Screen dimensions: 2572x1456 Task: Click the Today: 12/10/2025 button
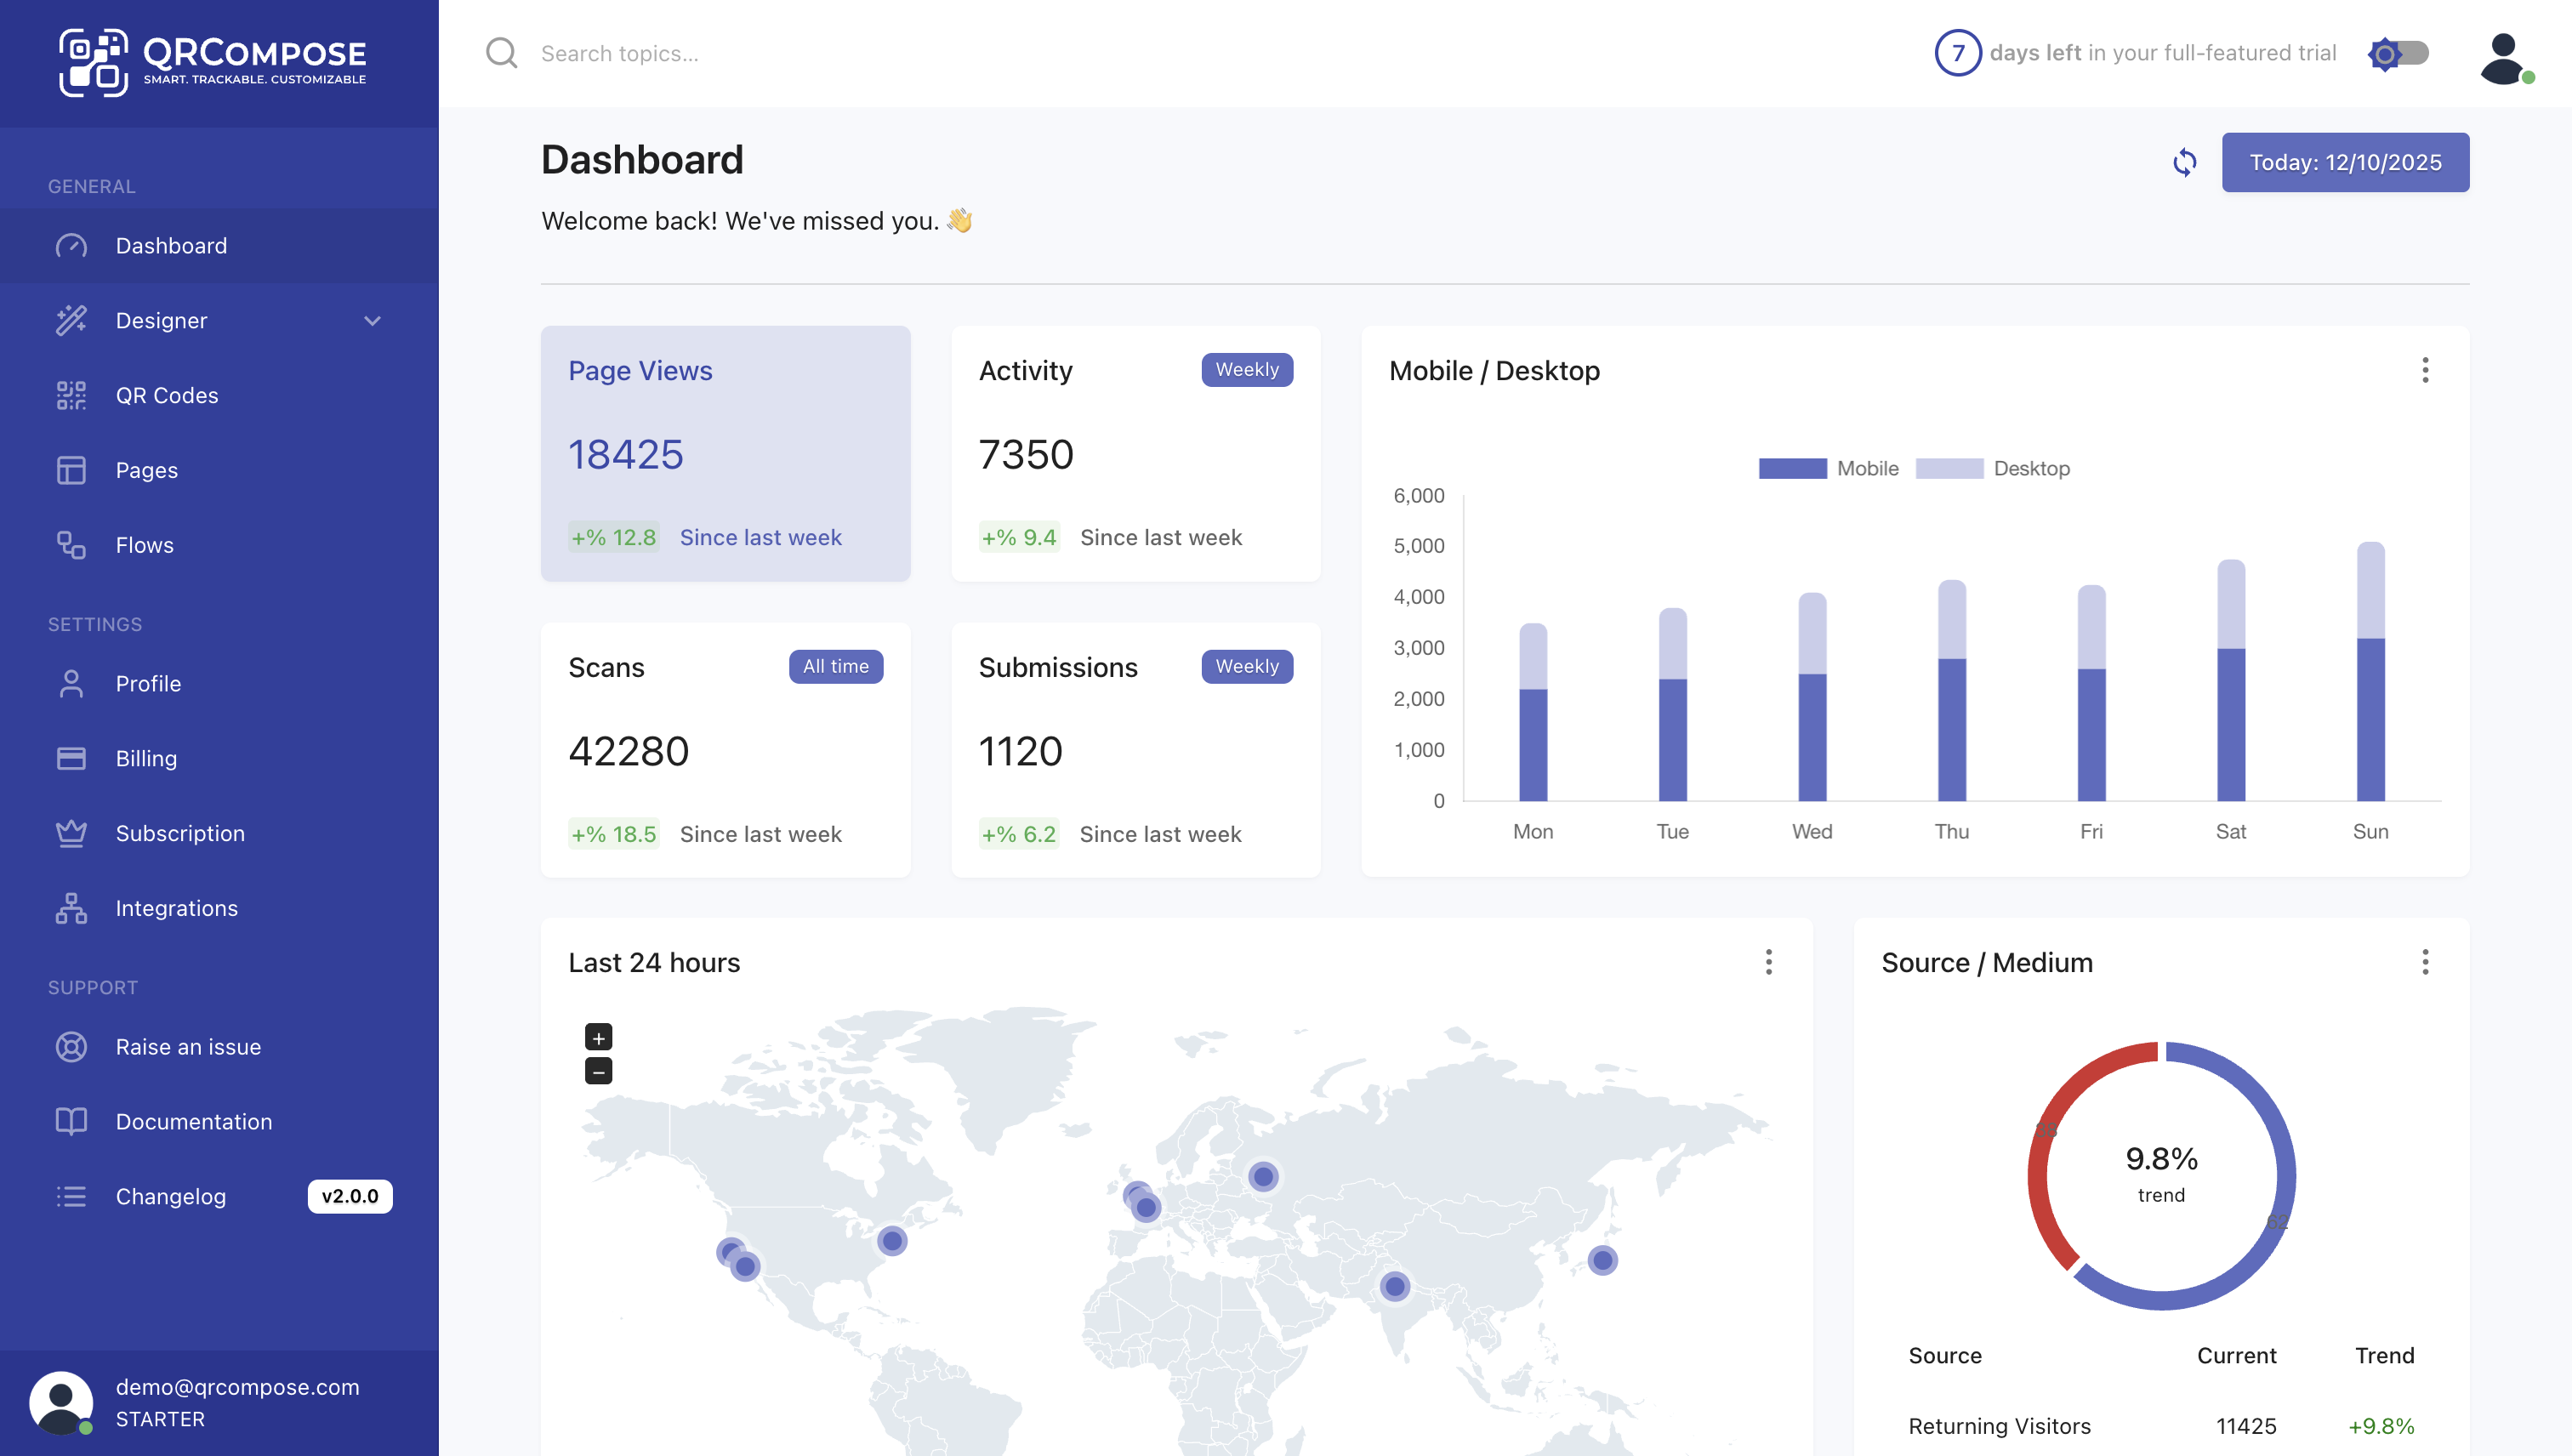pos(2345,162)
